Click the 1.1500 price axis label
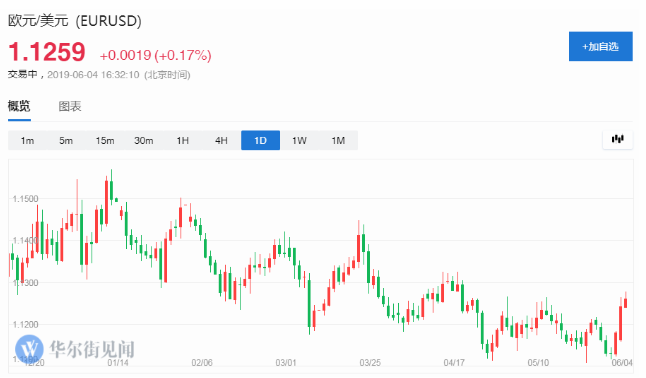Screen dimensions: 646x378 pyautogui.click(x=25, y=199)
